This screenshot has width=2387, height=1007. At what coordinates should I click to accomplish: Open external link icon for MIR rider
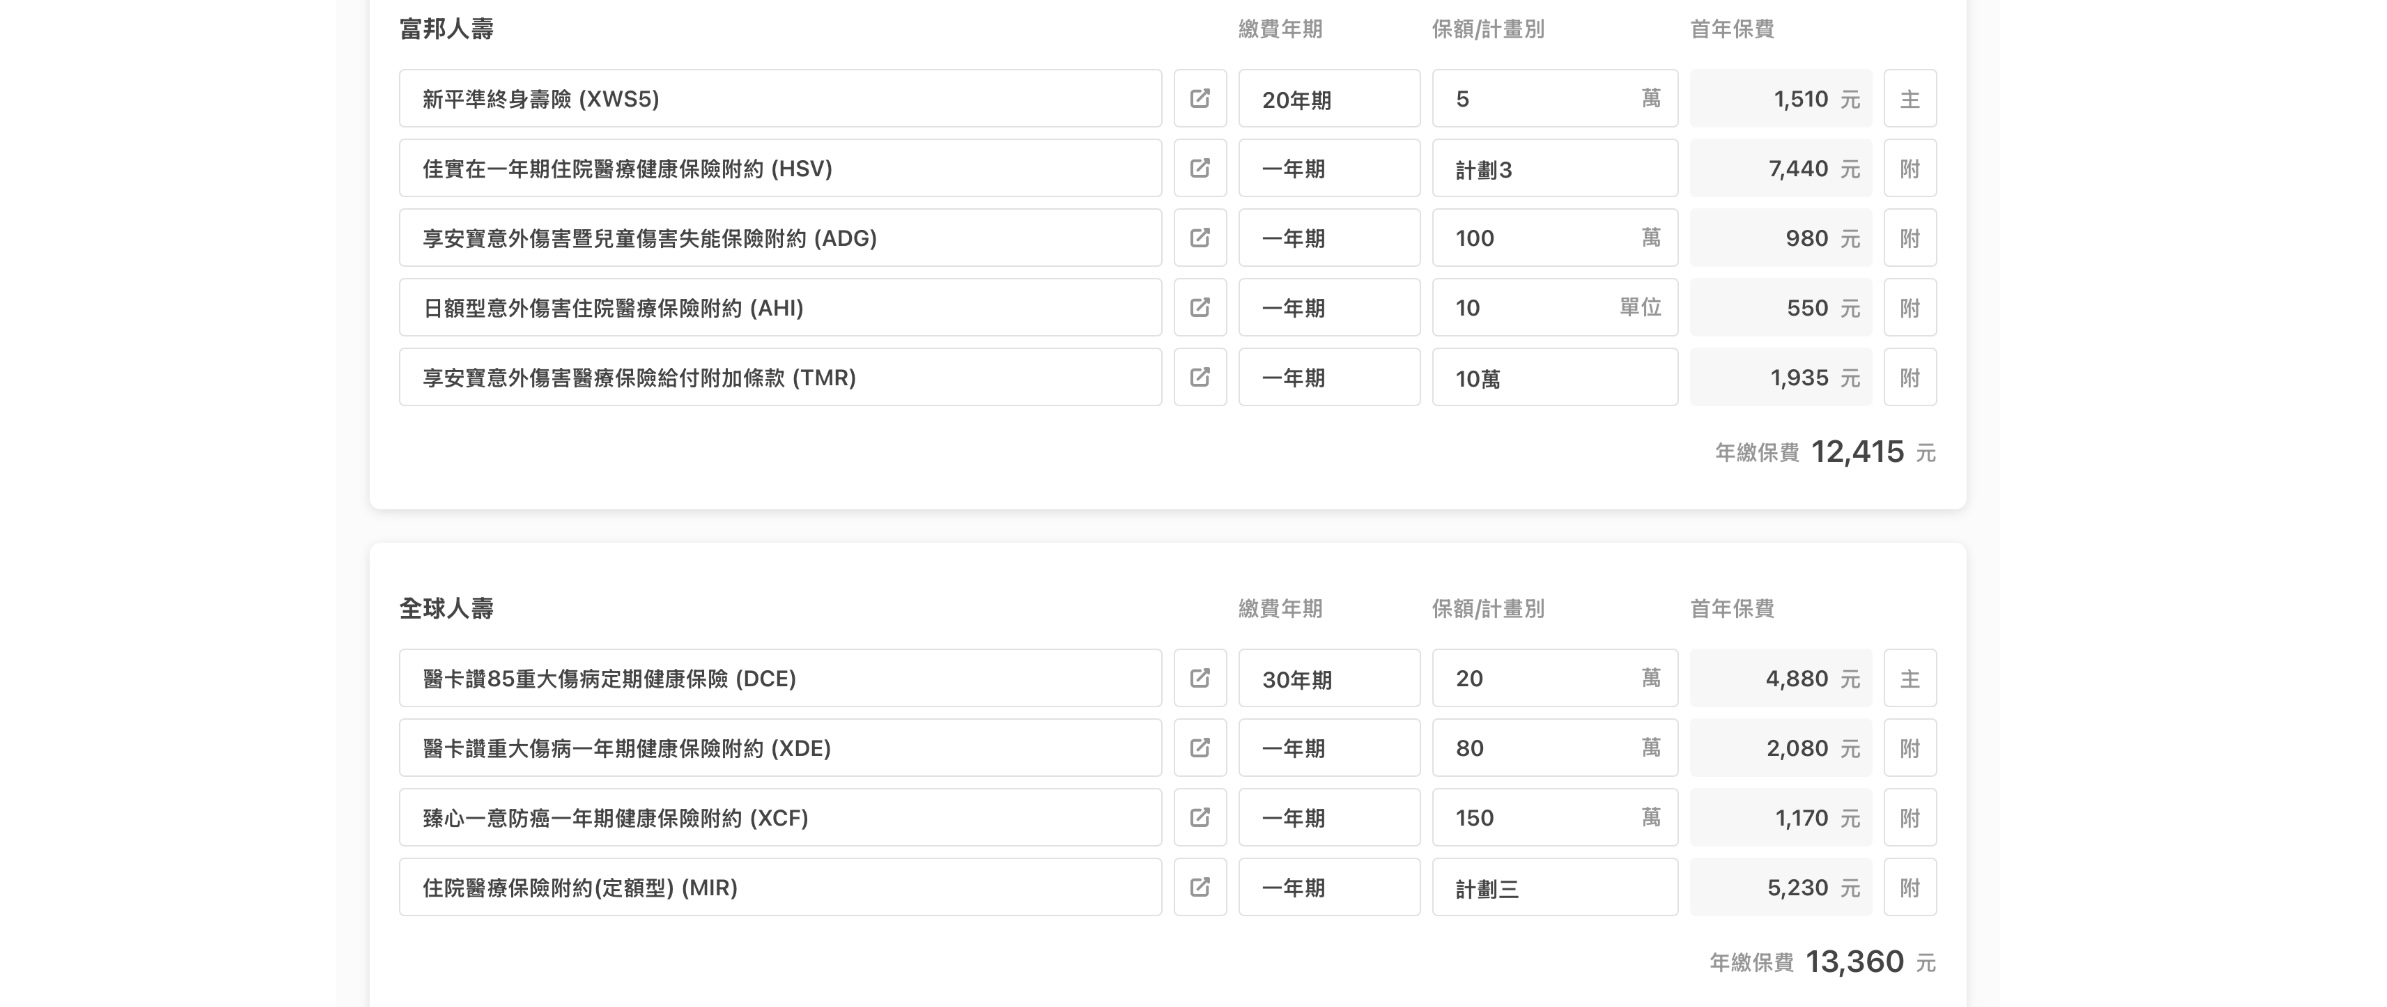point(1200,887)
